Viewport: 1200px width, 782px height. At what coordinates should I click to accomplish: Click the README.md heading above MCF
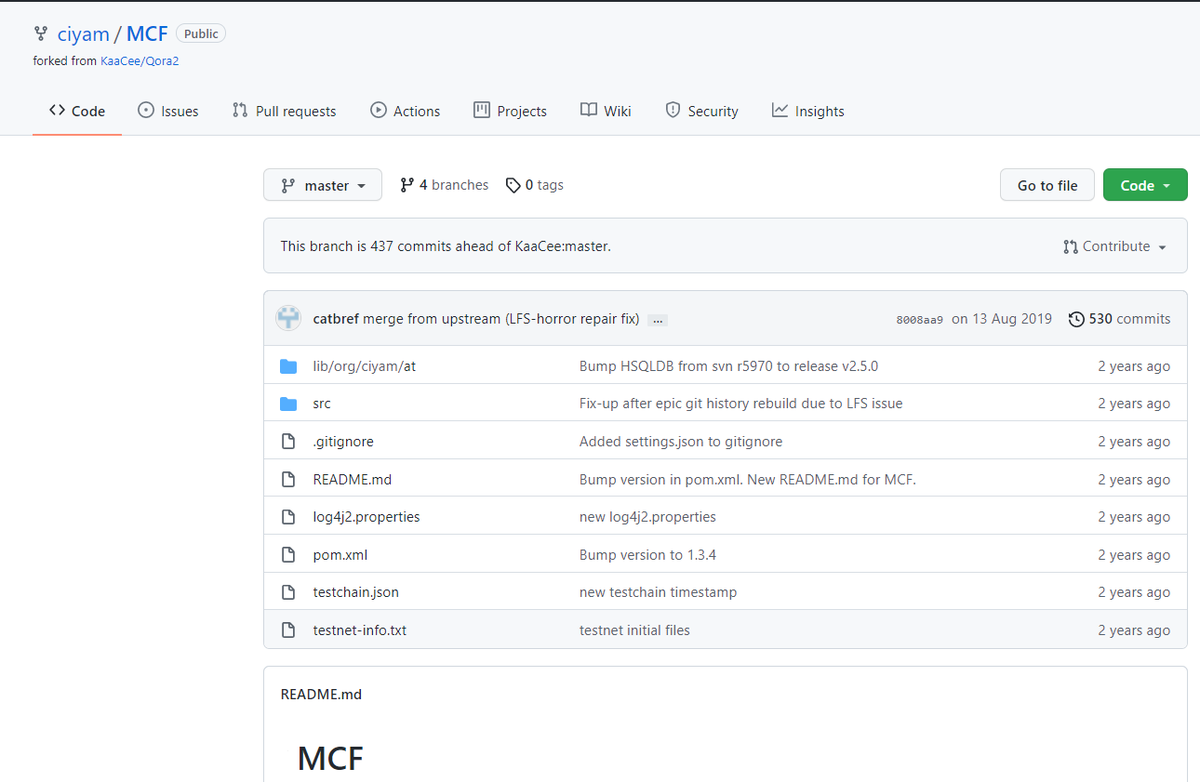coord(321,694)
